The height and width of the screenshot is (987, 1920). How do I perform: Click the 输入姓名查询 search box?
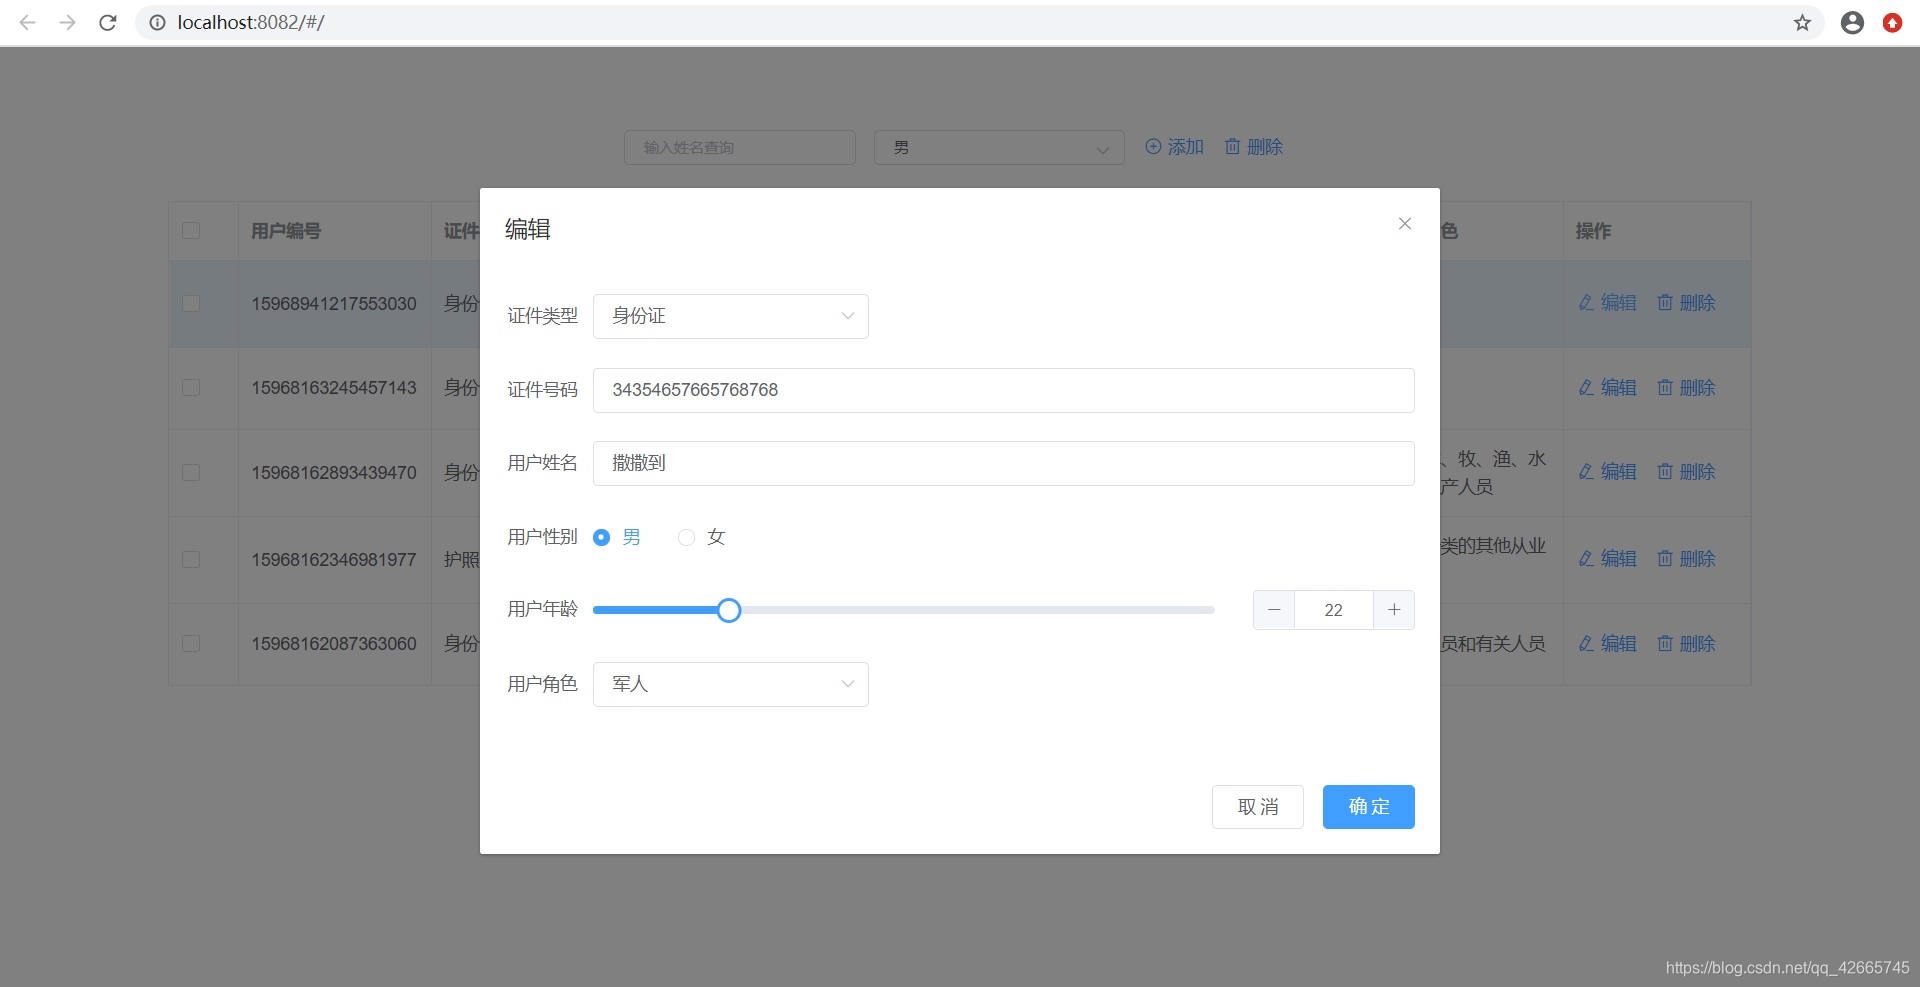pyautogui.click(x=740, y=147)
